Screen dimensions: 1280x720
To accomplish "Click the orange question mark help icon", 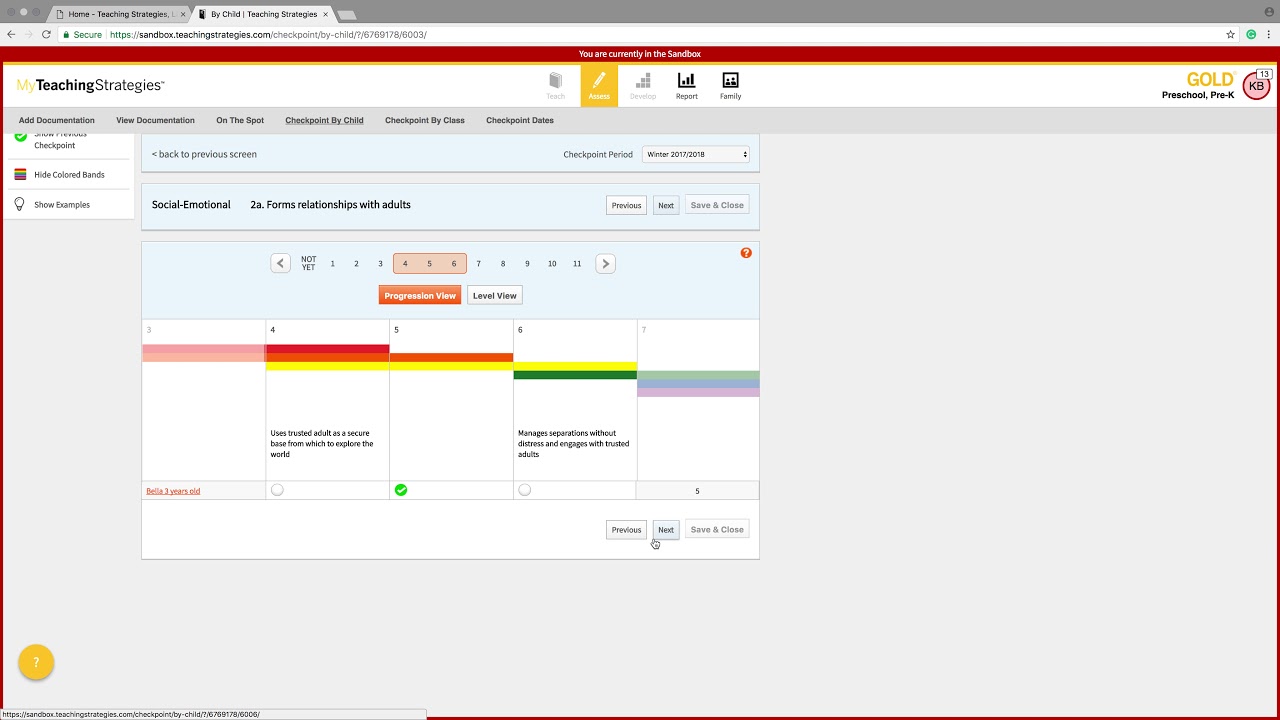I will [x=746, y=253].
